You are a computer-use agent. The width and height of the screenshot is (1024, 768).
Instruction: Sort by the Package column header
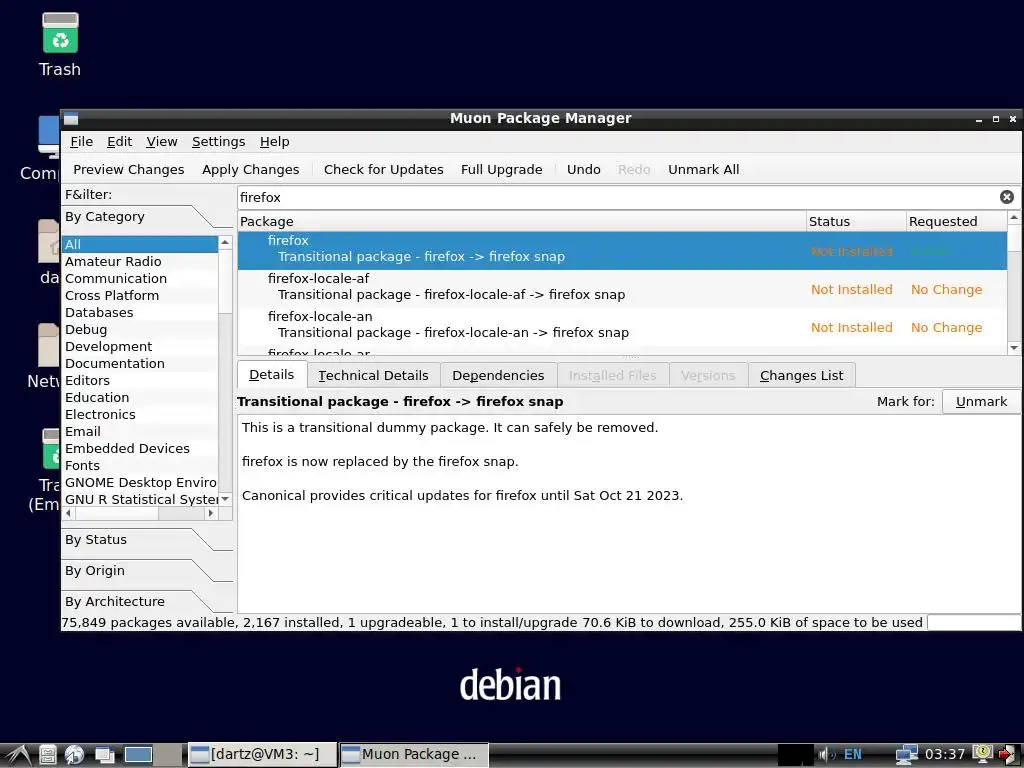point(521,221)
